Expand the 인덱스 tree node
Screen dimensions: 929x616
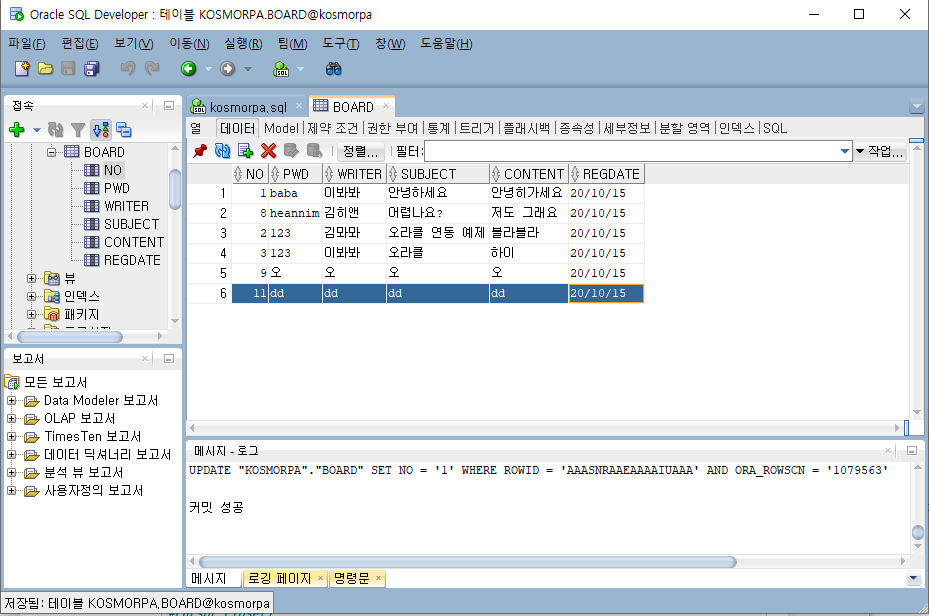tap(31, 296)
